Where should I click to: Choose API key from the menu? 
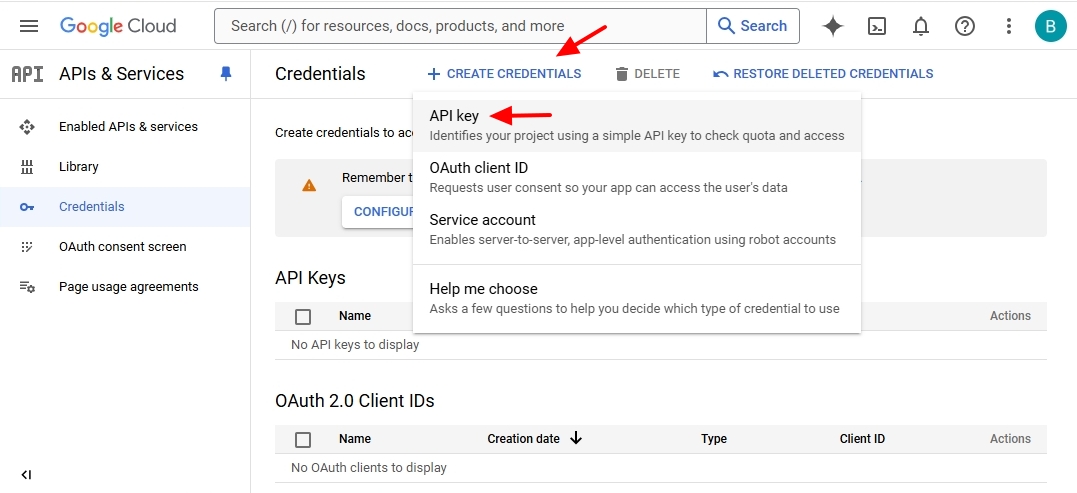click(x=637, y=125)
